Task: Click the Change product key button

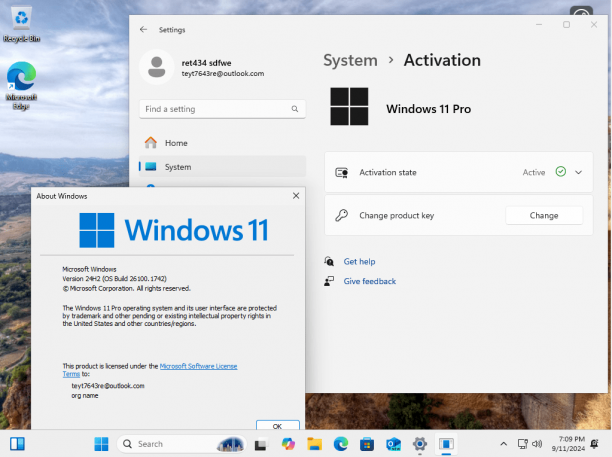Action: (544, 215)
